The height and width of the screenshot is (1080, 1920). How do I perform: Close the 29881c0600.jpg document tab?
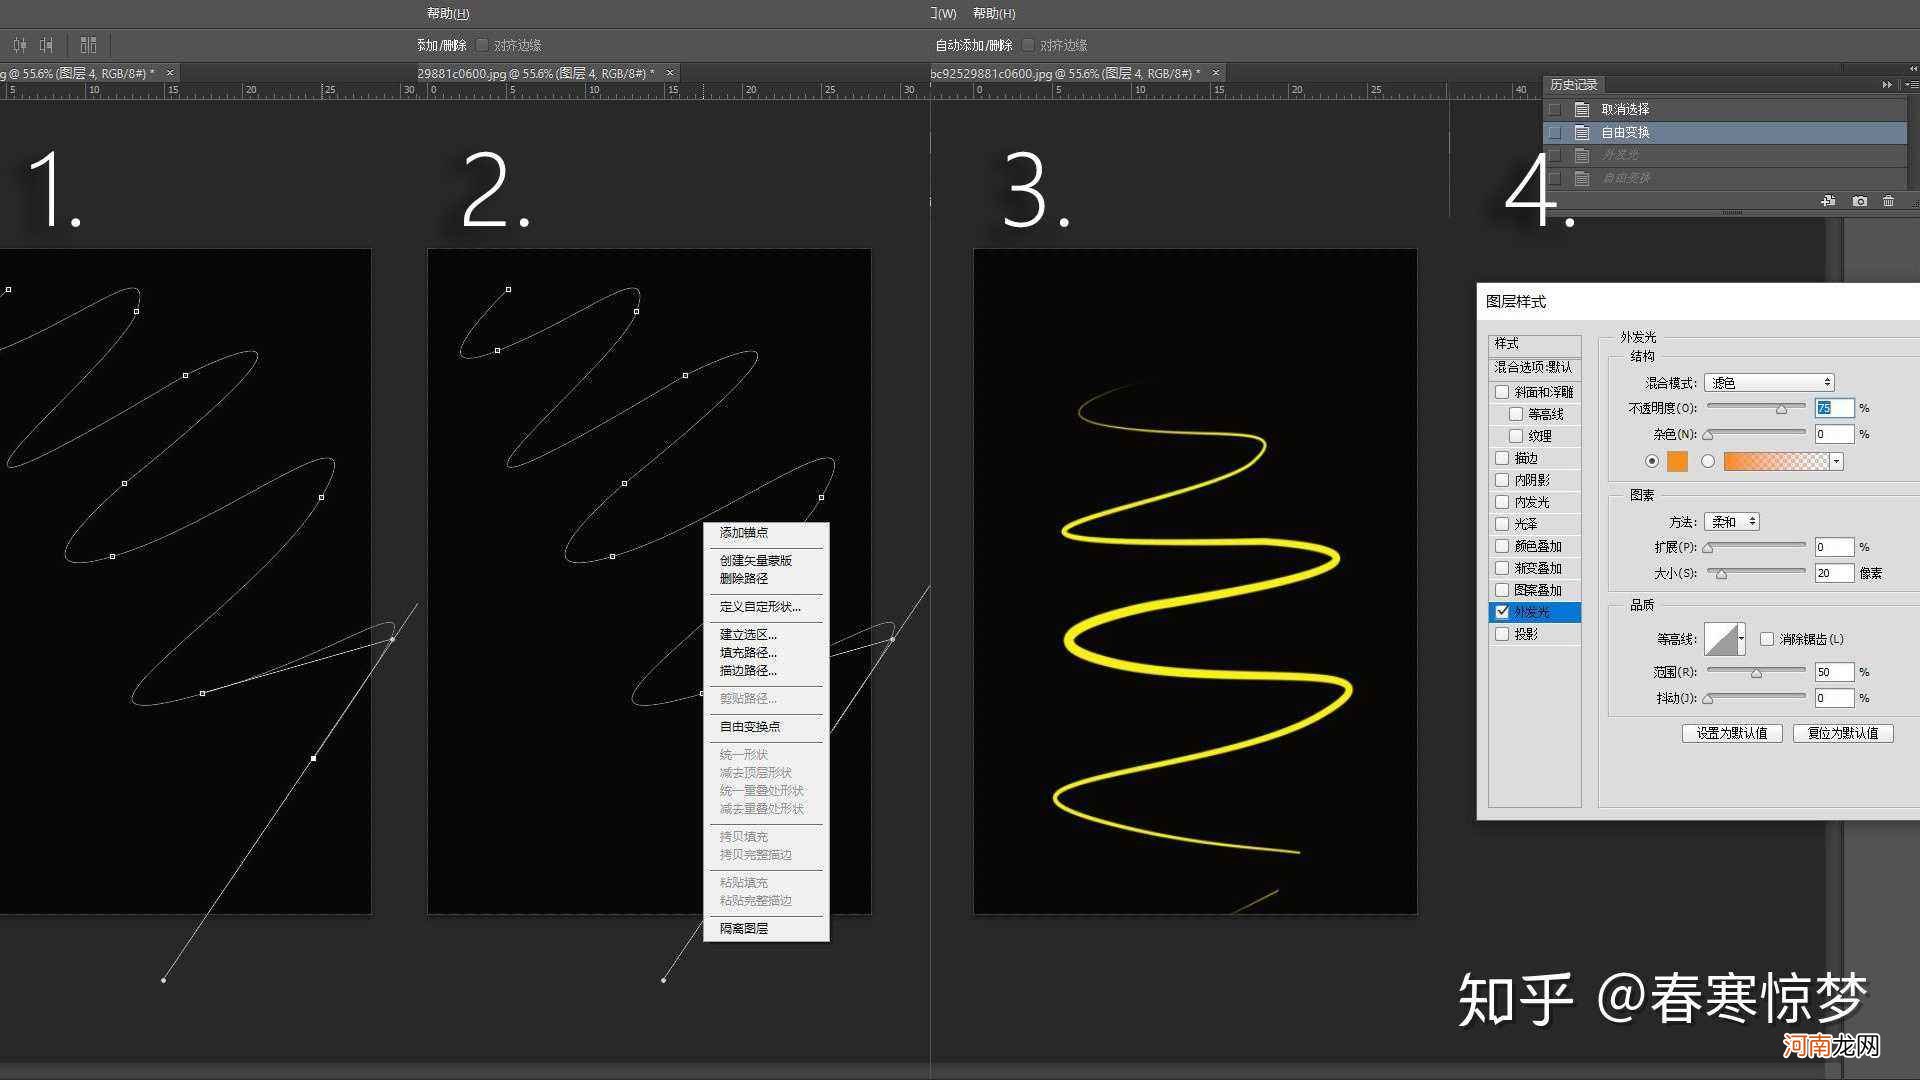coord(670,73)
